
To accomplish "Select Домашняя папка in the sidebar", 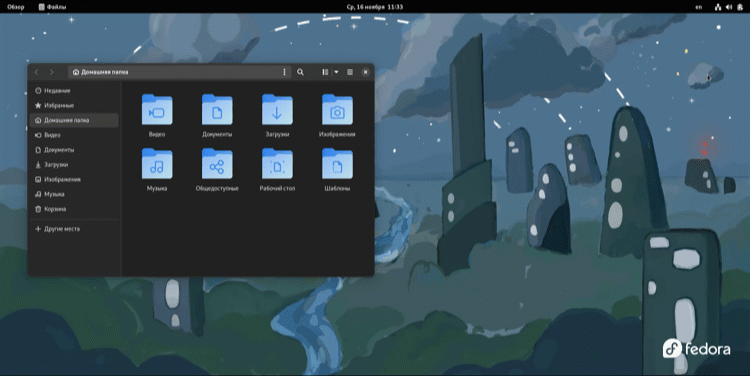I will 74,121.
